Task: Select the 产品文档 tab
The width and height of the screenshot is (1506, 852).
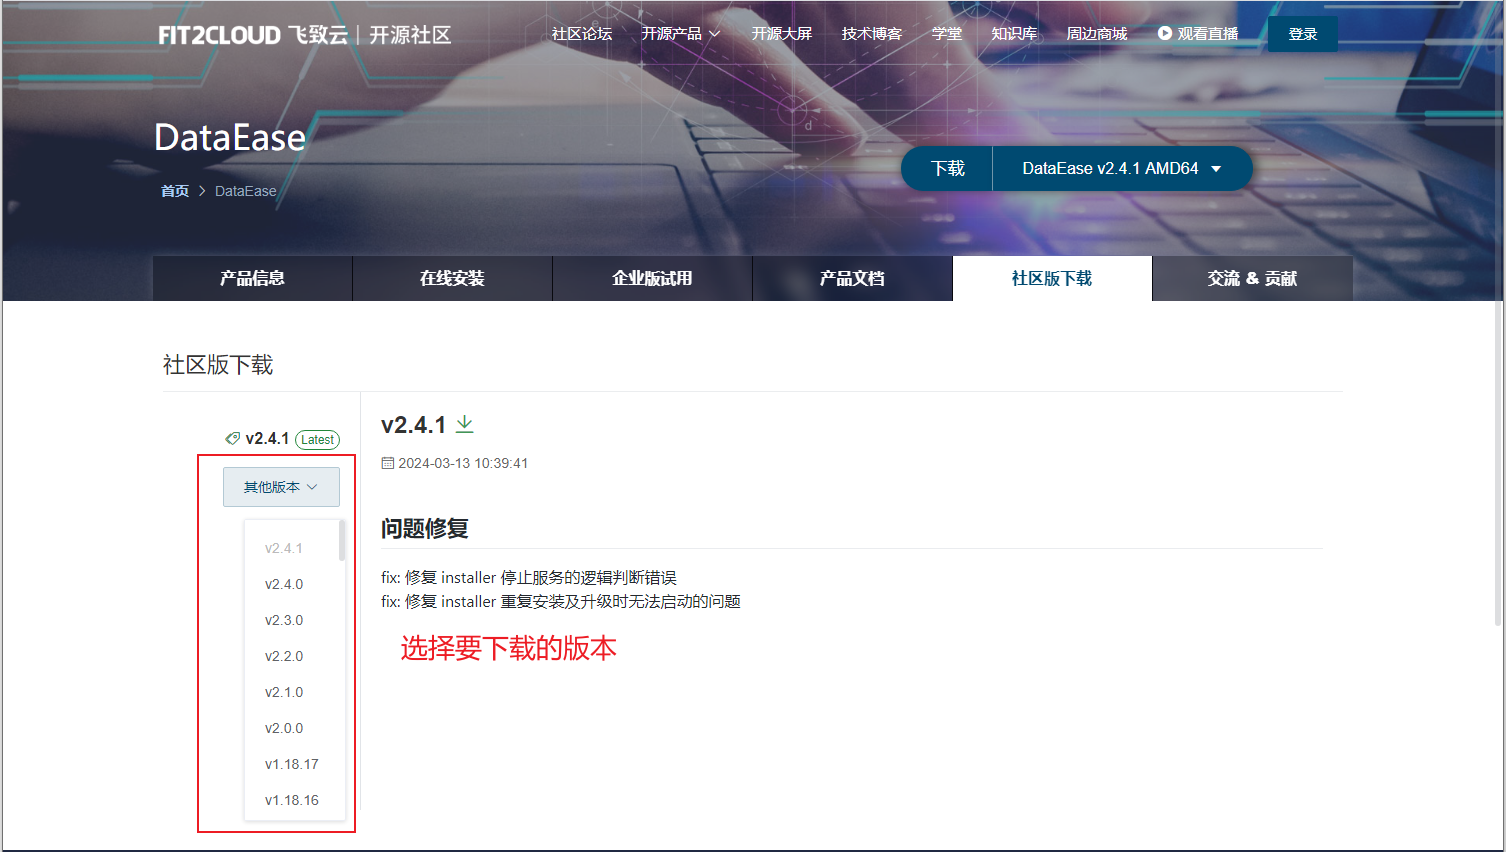Action: tap(852, 278)
